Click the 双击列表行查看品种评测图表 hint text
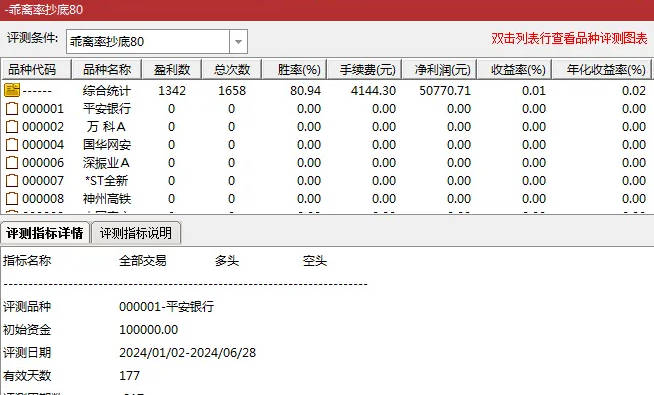654x395 pixels. click(569, 38)
